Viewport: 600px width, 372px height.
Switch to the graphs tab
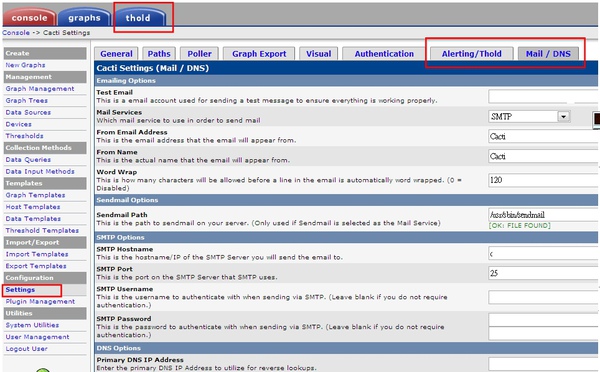click(84, 18)
